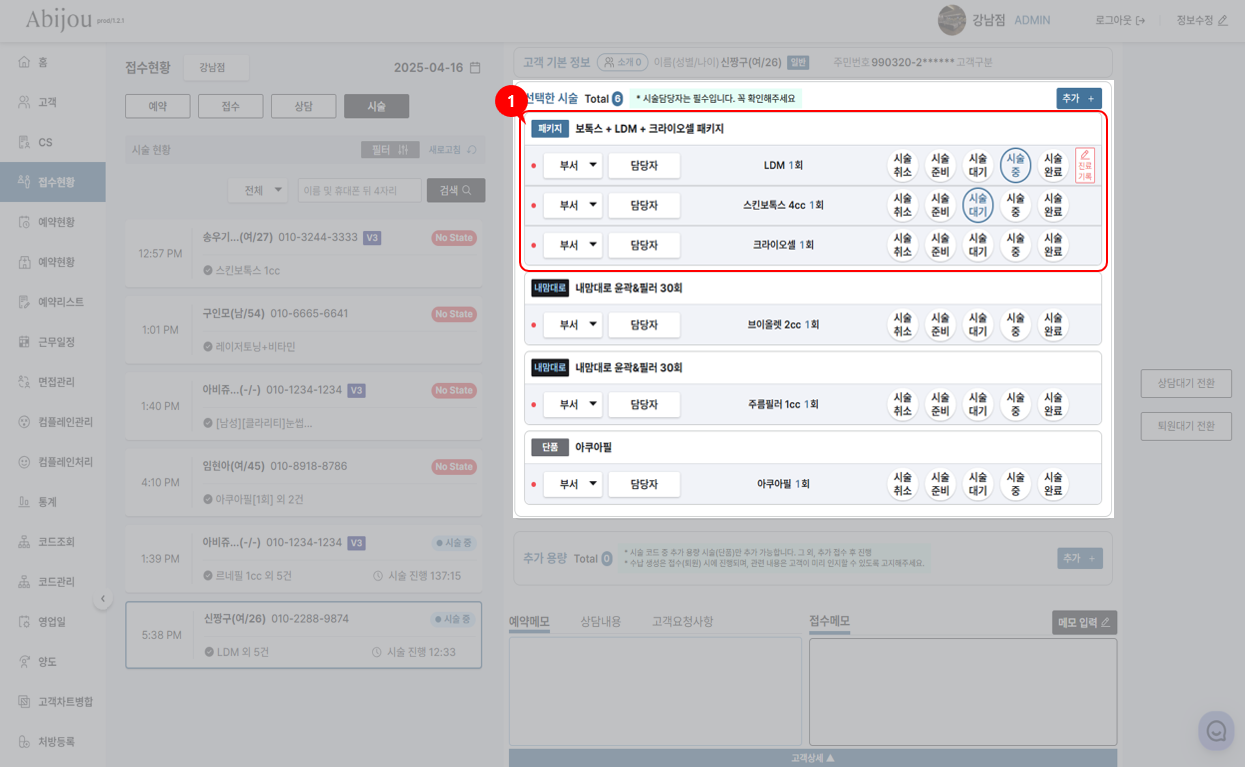Switch to the 예약 tab
The height and width of the screenshot is (767, 1245).
click(x=158, y=106)
